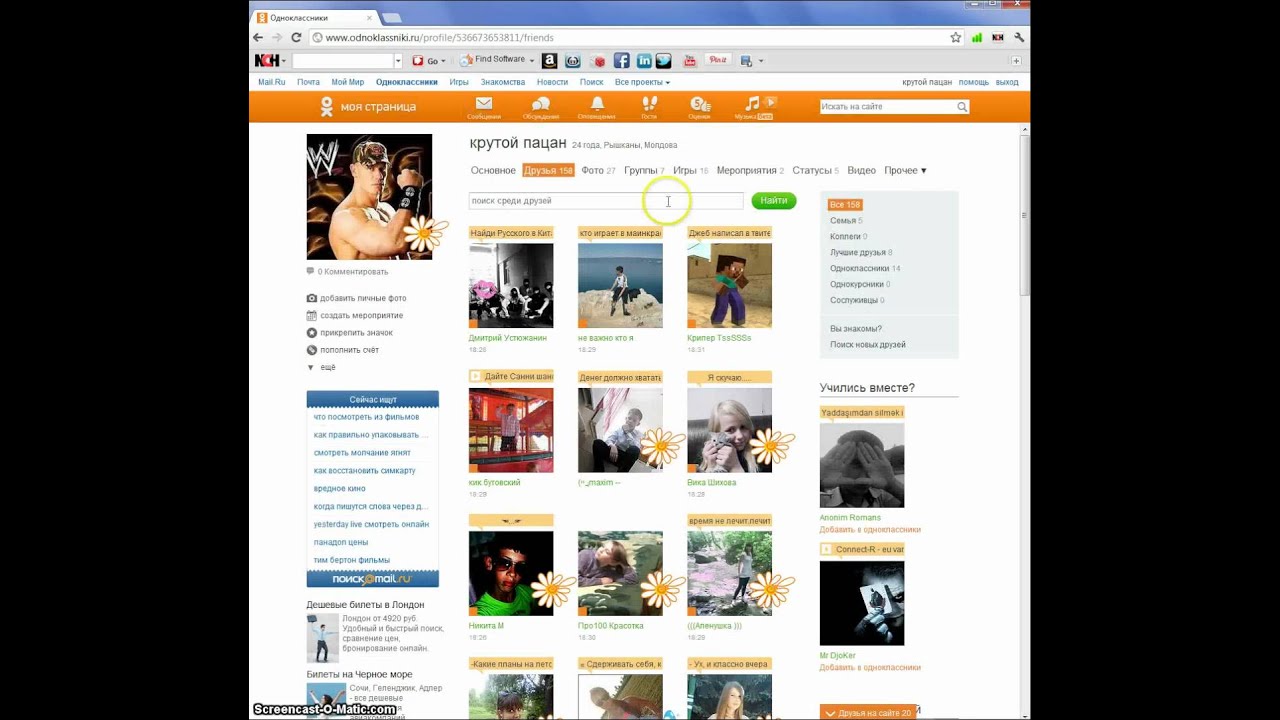Switch to the Видео tab
Screen dimensions: 1280x720
point(861,171)
